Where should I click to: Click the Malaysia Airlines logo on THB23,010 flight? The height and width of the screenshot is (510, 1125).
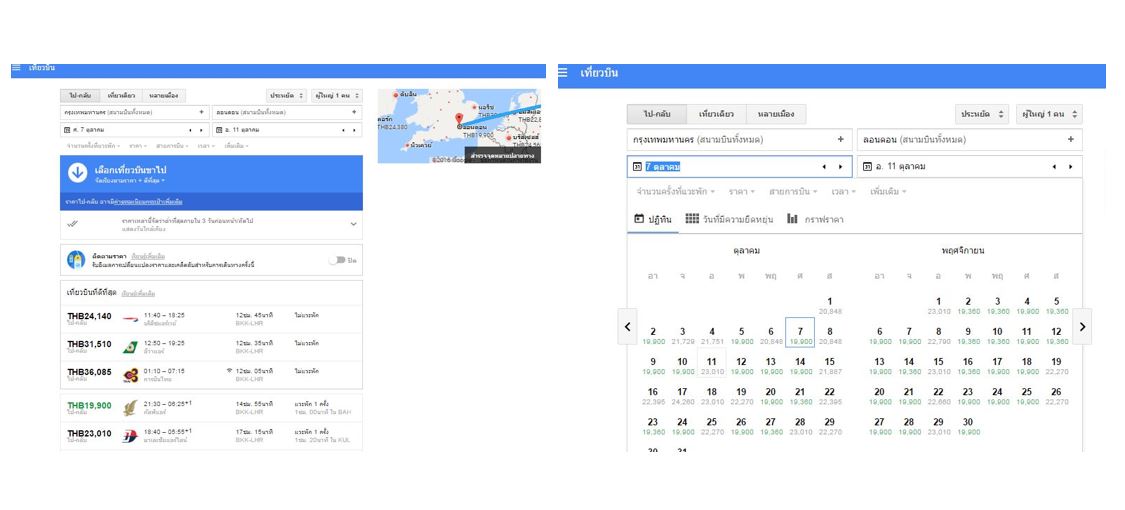point(129,435)
